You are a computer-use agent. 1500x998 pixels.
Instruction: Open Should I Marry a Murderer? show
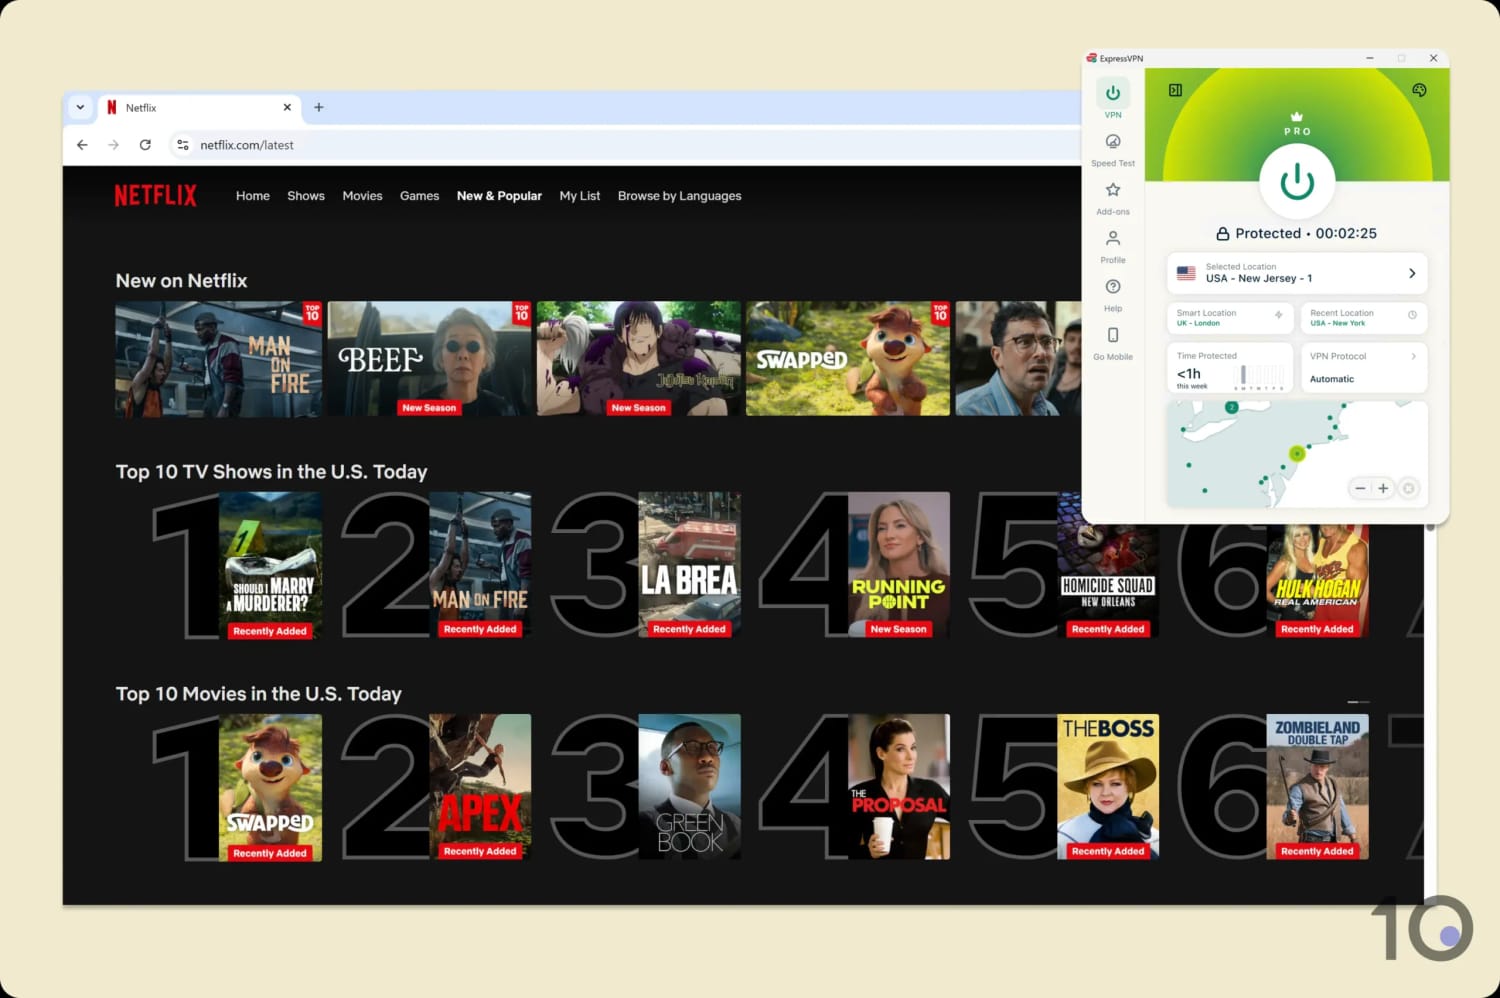[x=270, y=565]
